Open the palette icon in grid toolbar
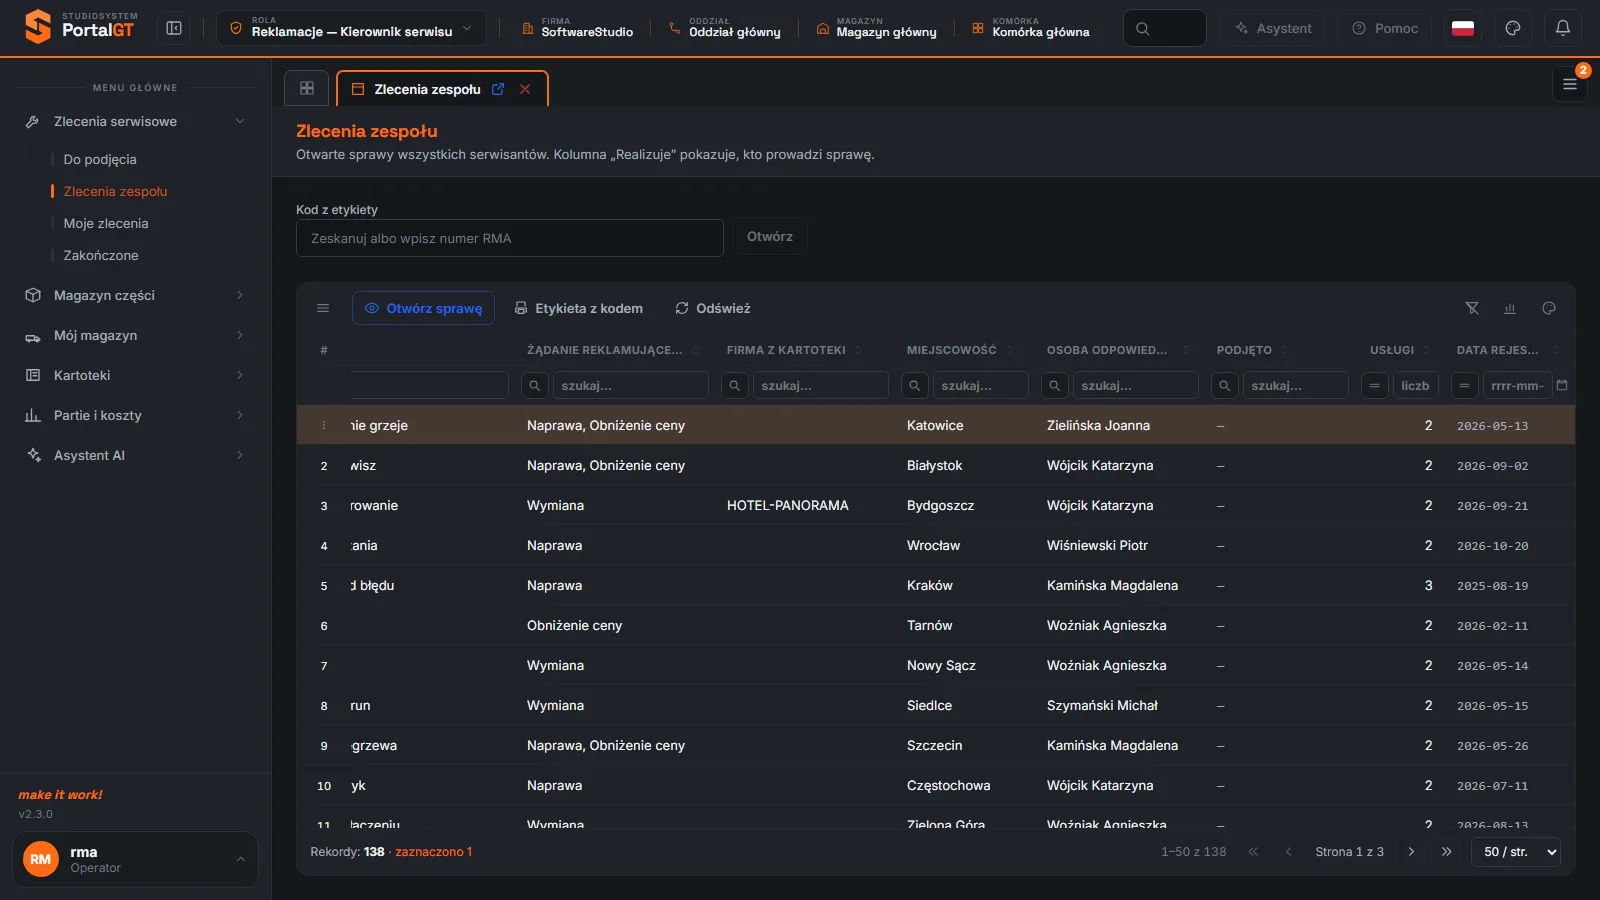 (1549, 308)
